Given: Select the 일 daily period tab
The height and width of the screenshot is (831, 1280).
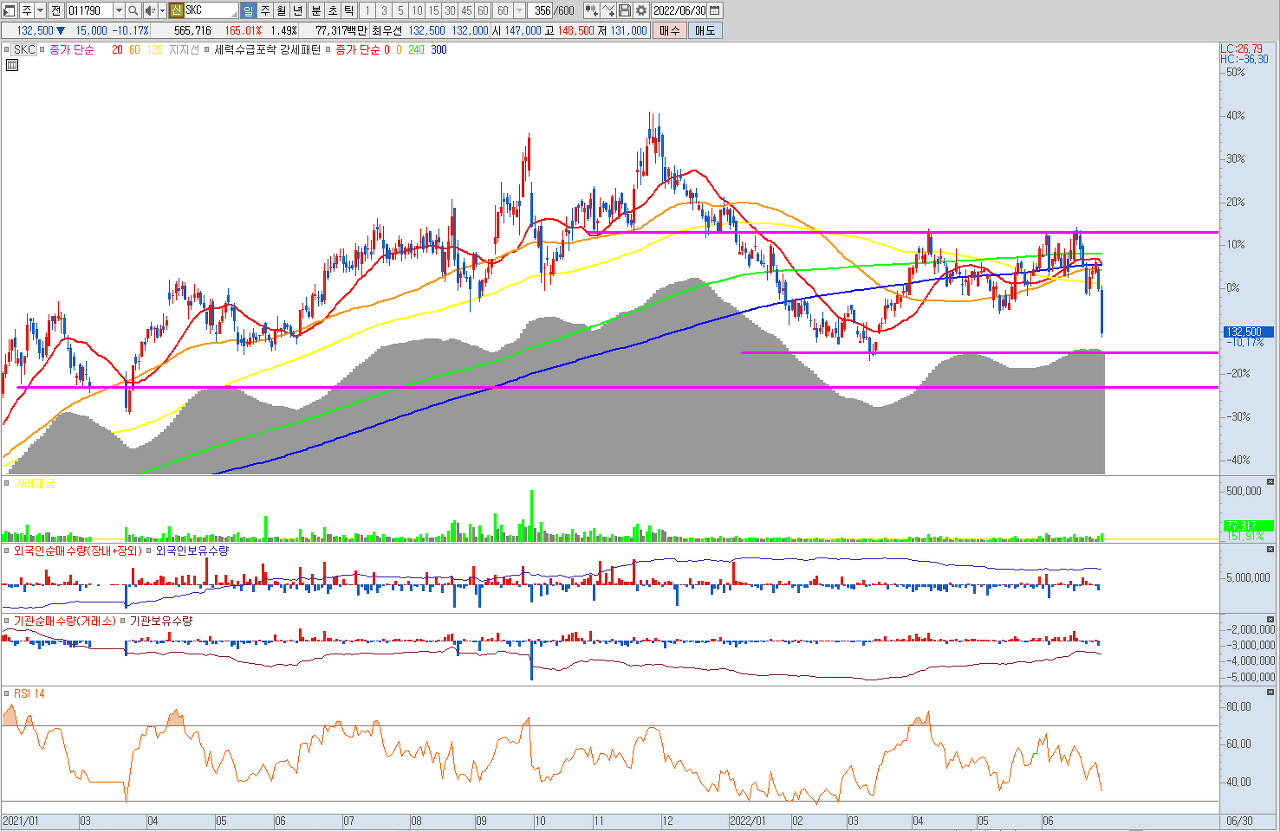Looking at the screenshot, I should pyautogui.click(x=249, y=11).
